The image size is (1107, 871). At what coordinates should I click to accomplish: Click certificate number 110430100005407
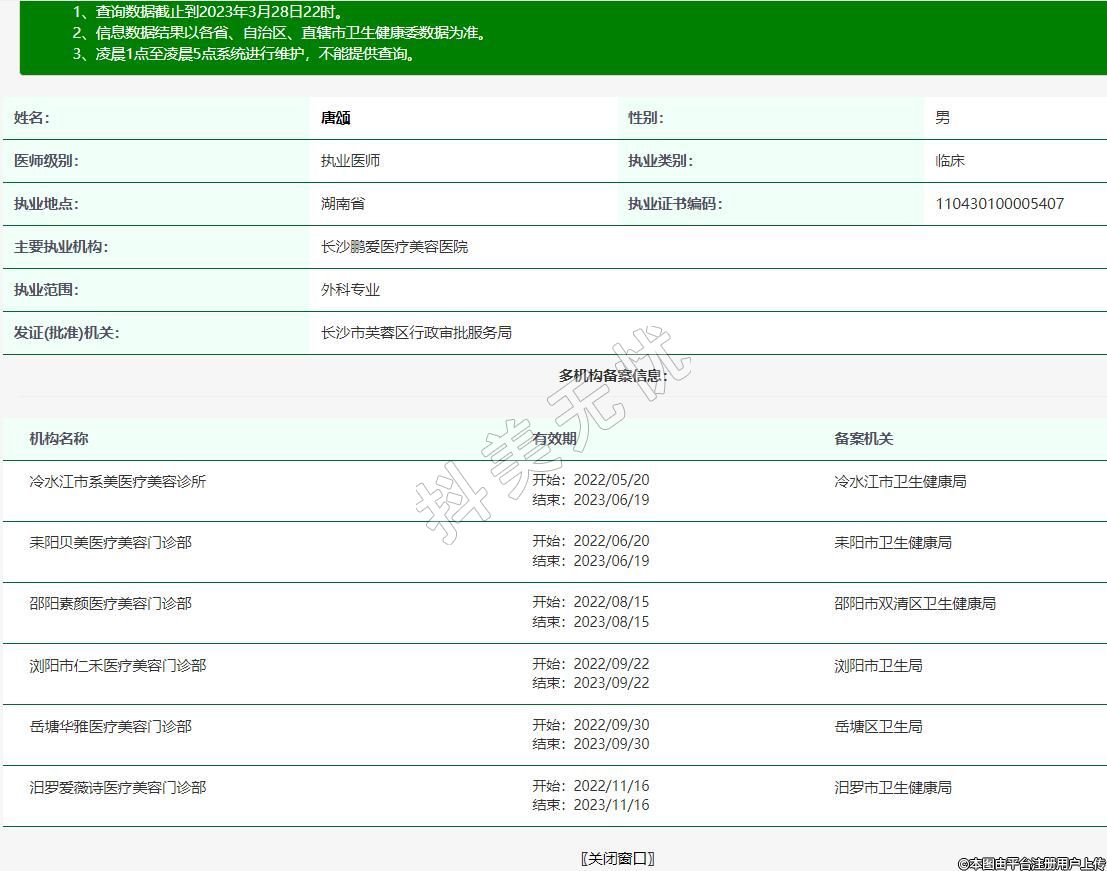pos(999,204)
